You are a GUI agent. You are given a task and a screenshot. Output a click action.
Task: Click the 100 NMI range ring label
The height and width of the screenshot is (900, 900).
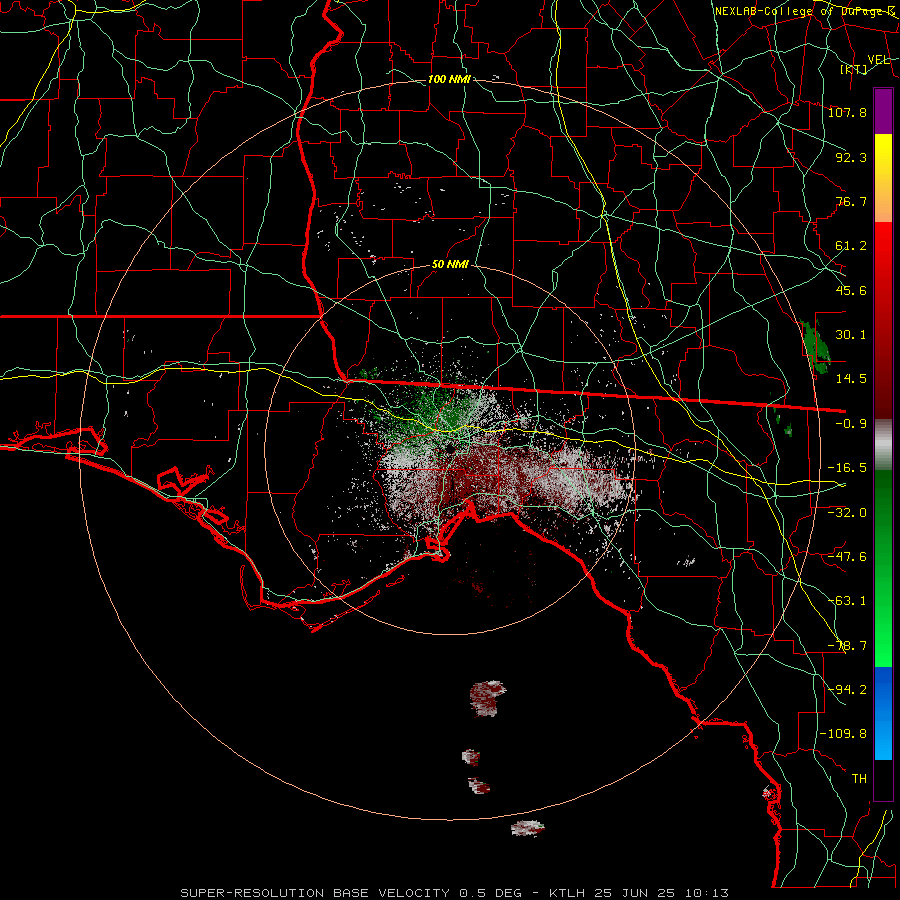tap(449, 79)
